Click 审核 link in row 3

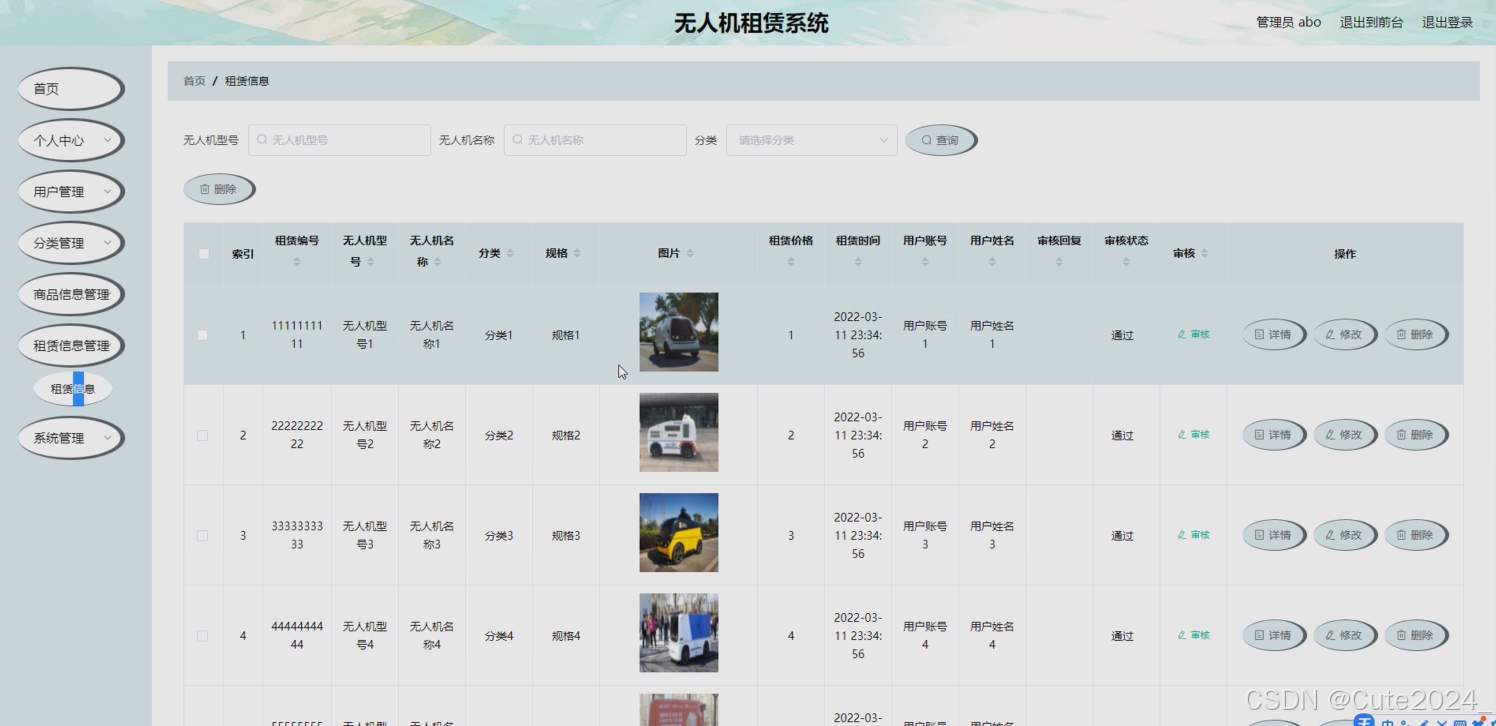[1194, 535]
